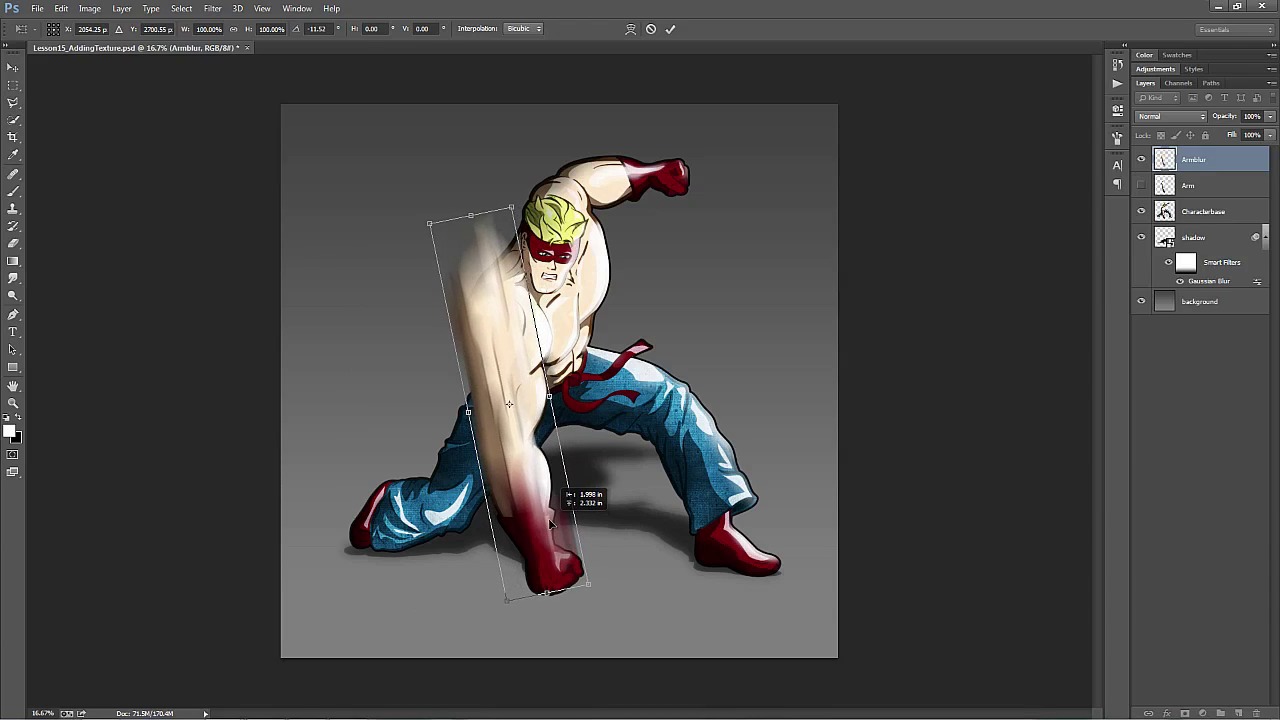Show the hidden Arm layer
Screen dimensions: 1280x720
coord(1141,186)
